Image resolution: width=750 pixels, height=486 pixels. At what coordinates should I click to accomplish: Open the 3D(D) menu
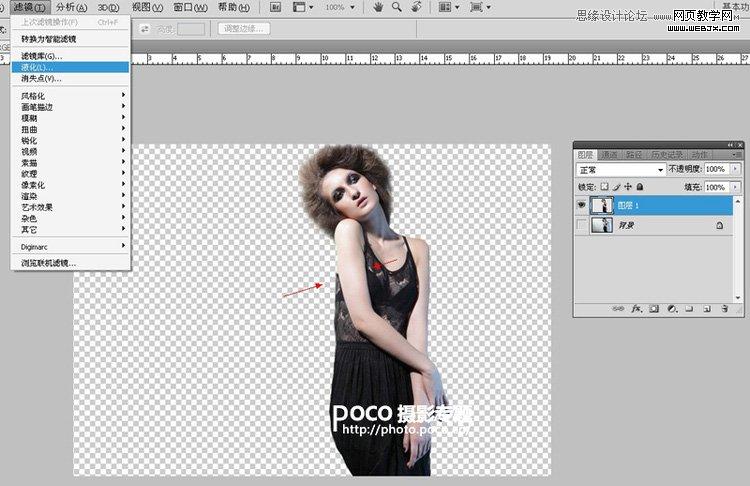coord(109,8)
